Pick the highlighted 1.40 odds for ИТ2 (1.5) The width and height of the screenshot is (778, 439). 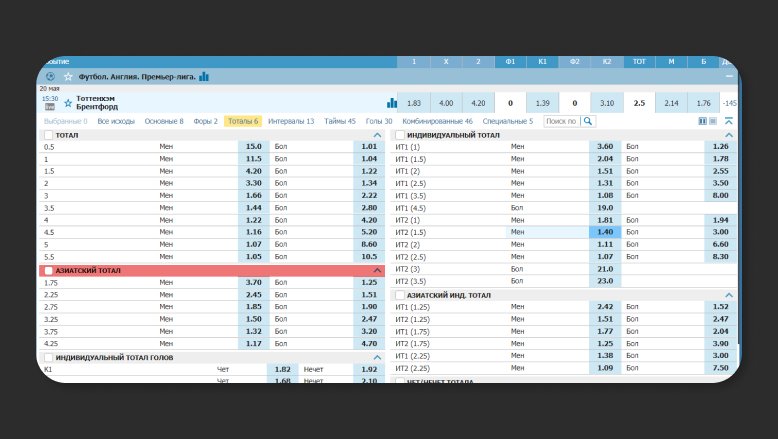pyautogui.click(x=604, y=232)
